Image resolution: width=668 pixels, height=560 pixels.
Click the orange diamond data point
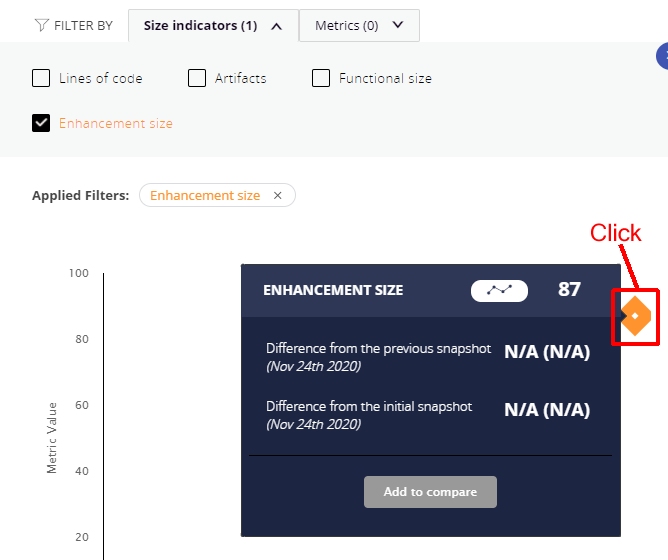point(635,316)
